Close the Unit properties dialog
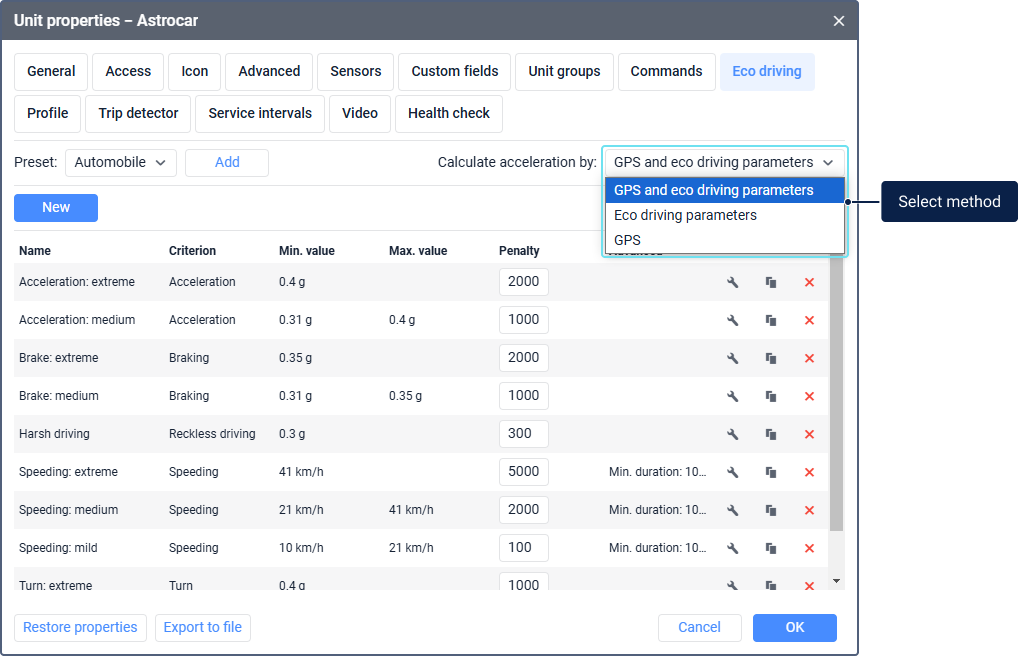Image resolution: width=1020 pixels, height=656 pixels. (838, 20)
